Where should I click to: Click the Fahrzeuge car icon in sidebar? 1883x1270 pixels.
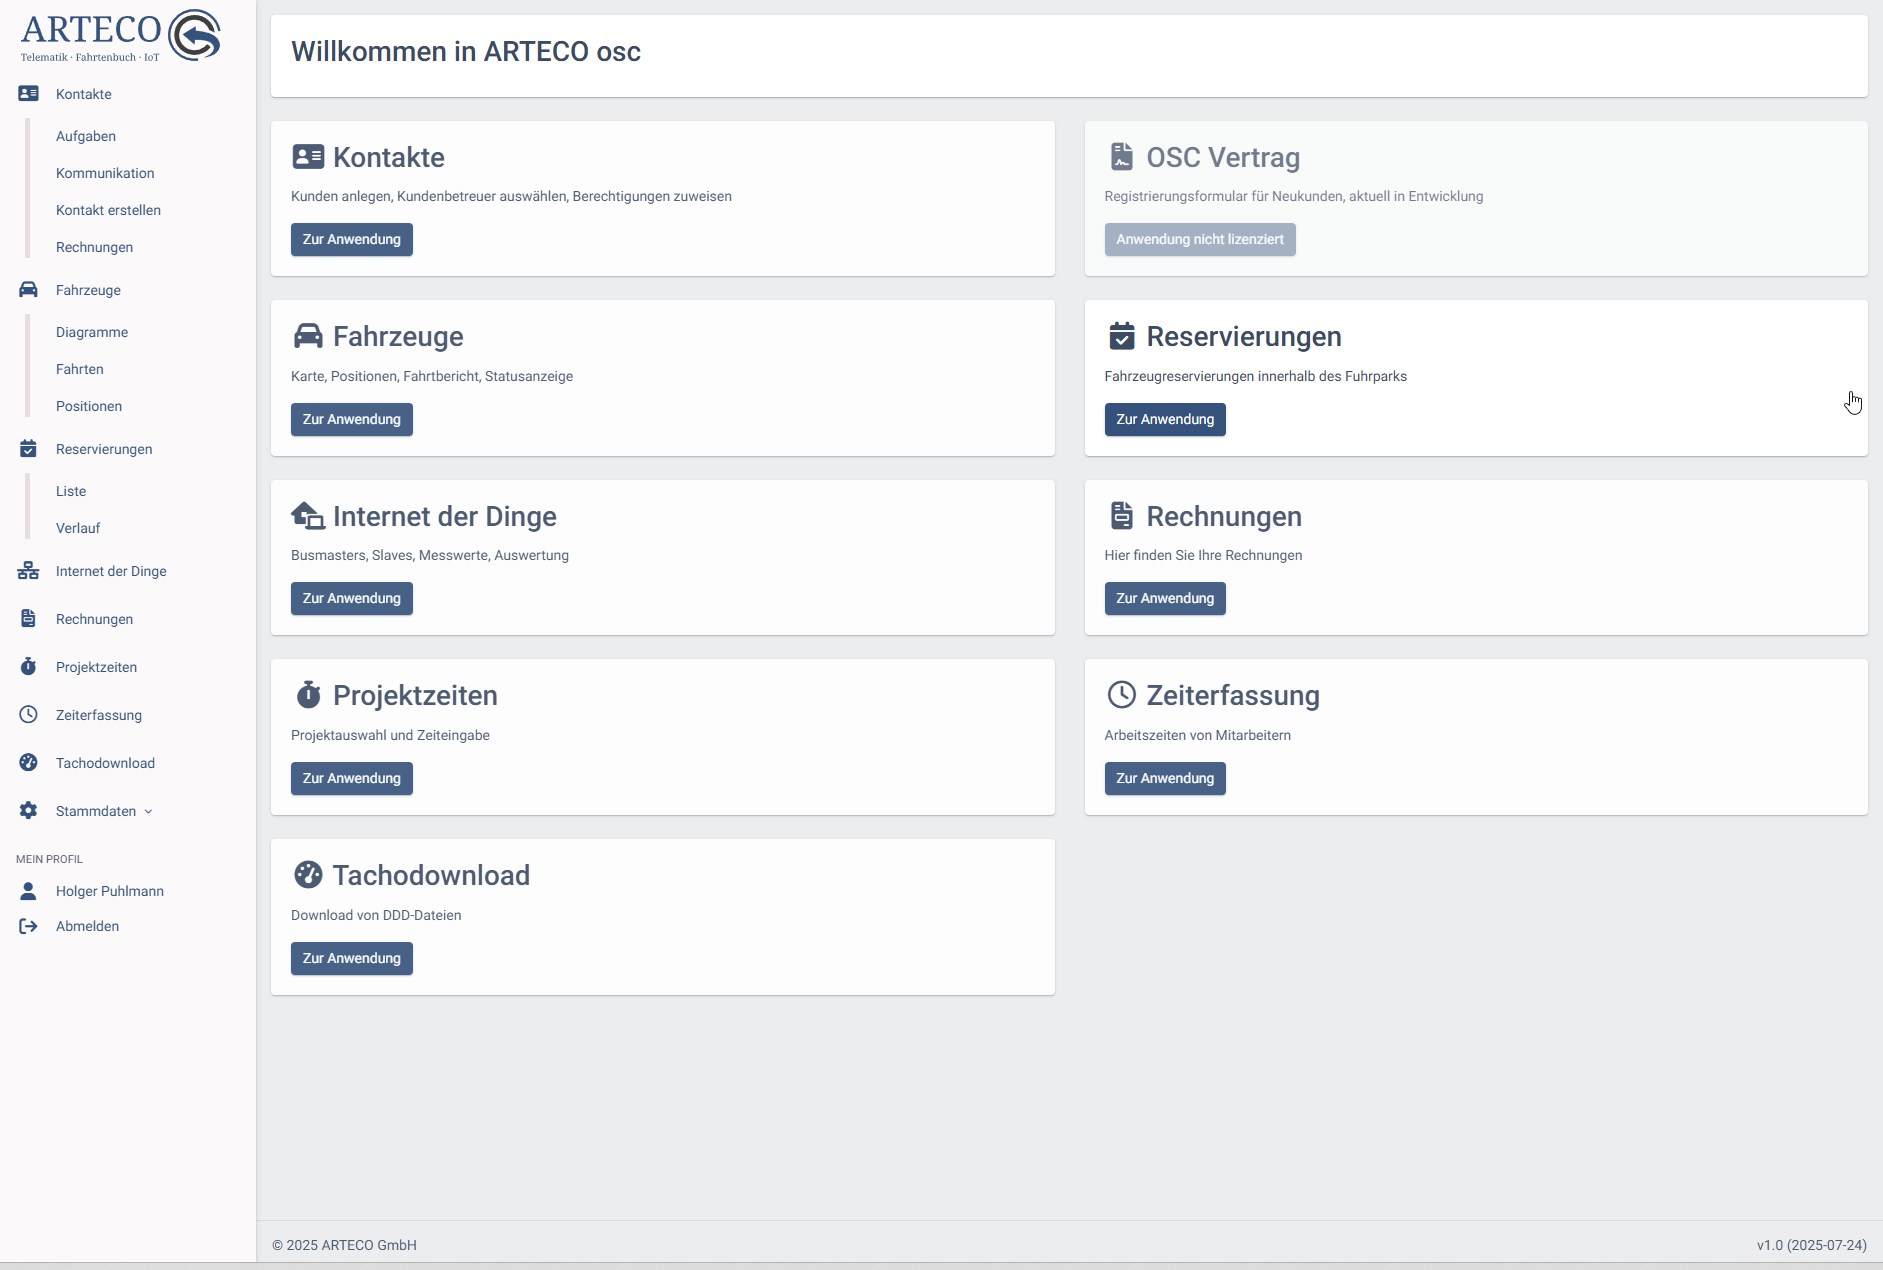point(28,290)
